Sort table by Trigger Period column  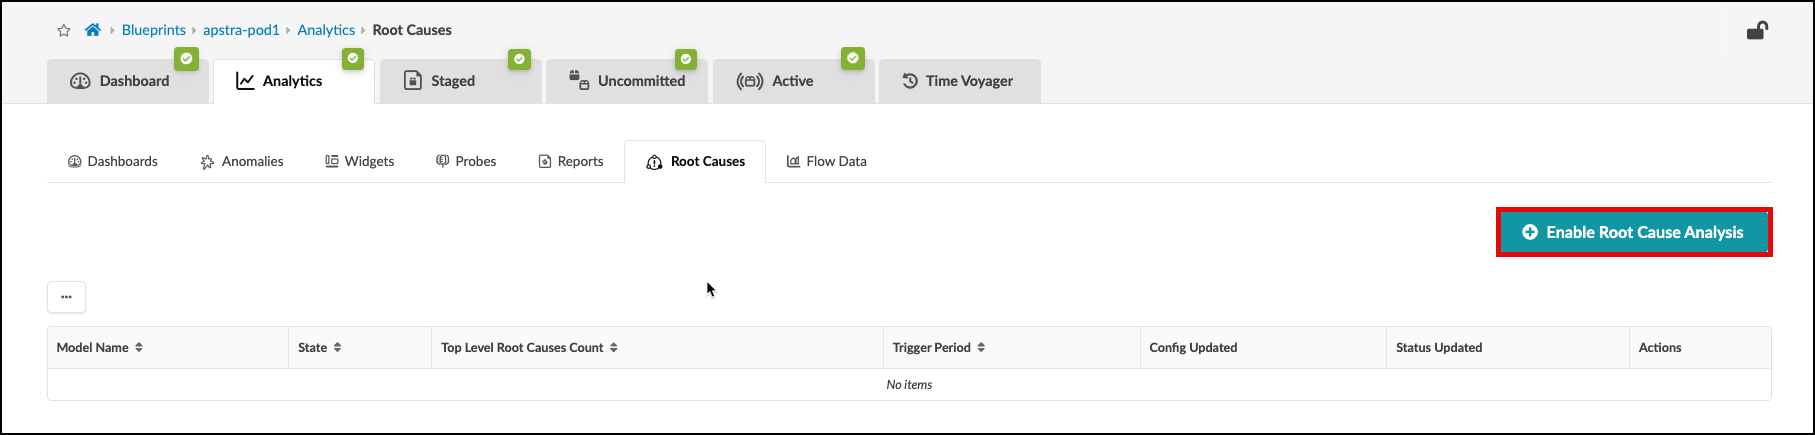pos(938,348)
